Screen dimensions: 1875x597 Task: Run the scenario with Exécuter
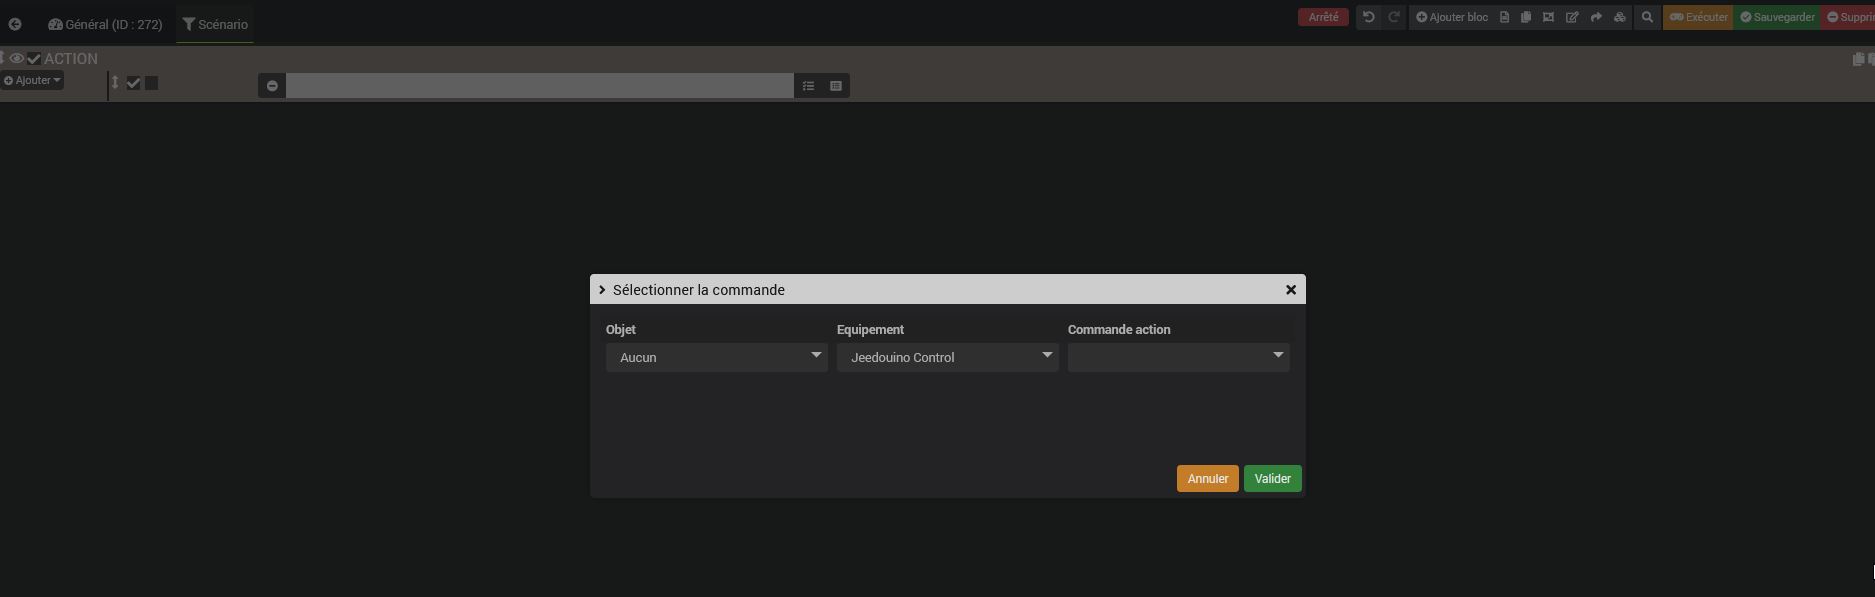[1698, 17]
